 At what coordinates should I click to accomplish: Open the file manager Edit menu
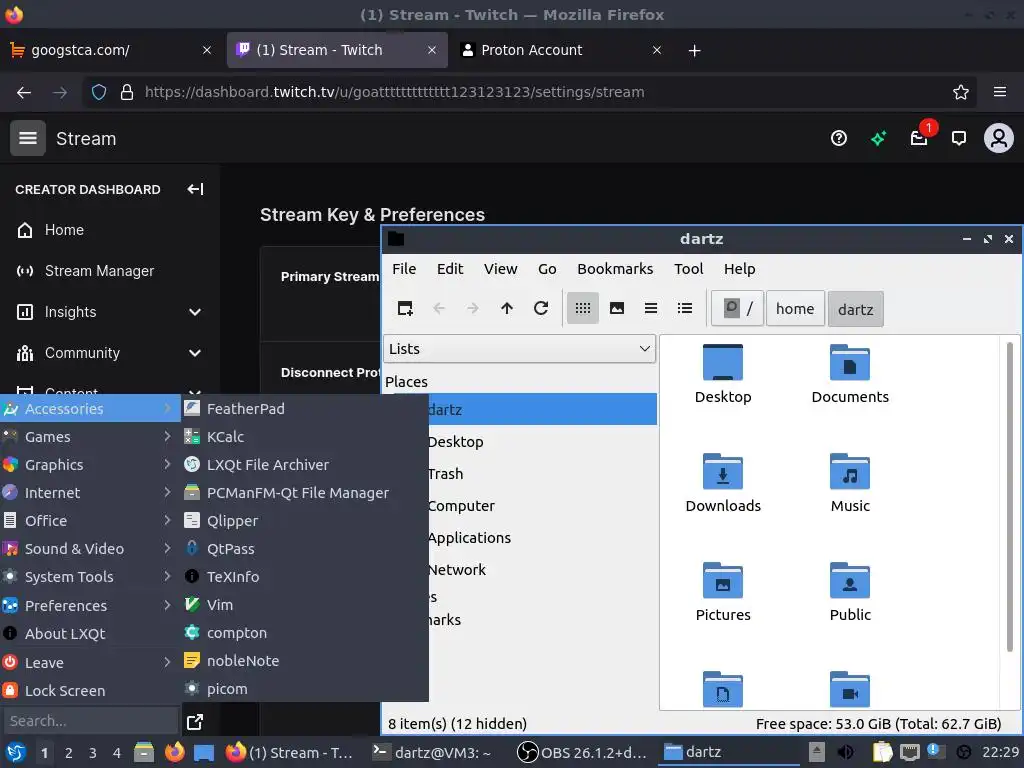point(450,269)
